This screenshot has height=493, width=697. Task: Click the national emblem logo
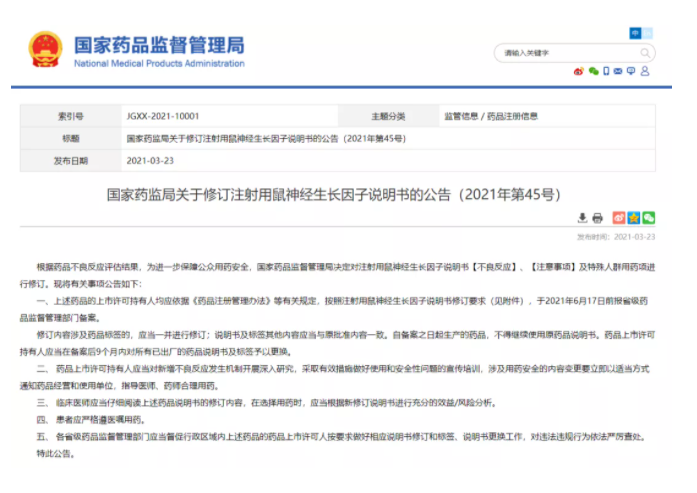(x=45, y=49)
